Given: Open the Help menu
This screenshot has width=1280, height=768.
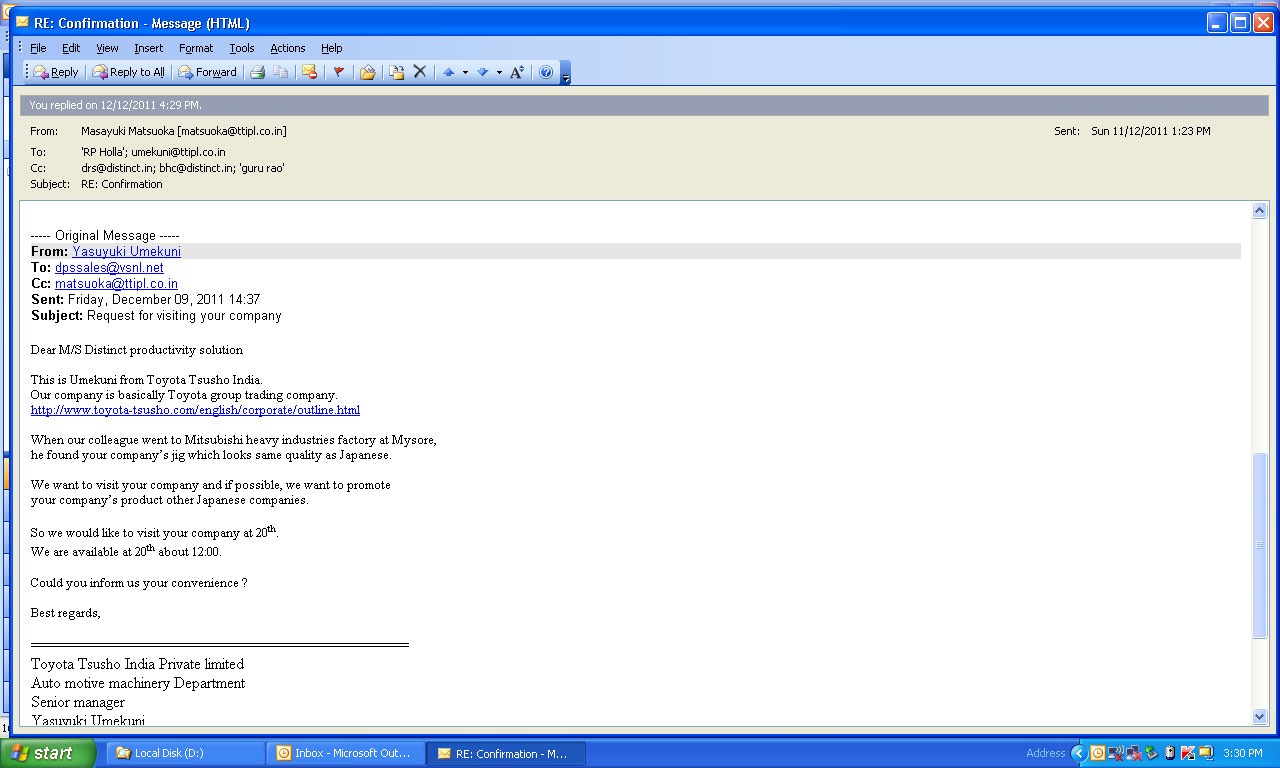Looking at the screenshot, I should (332, 48).
